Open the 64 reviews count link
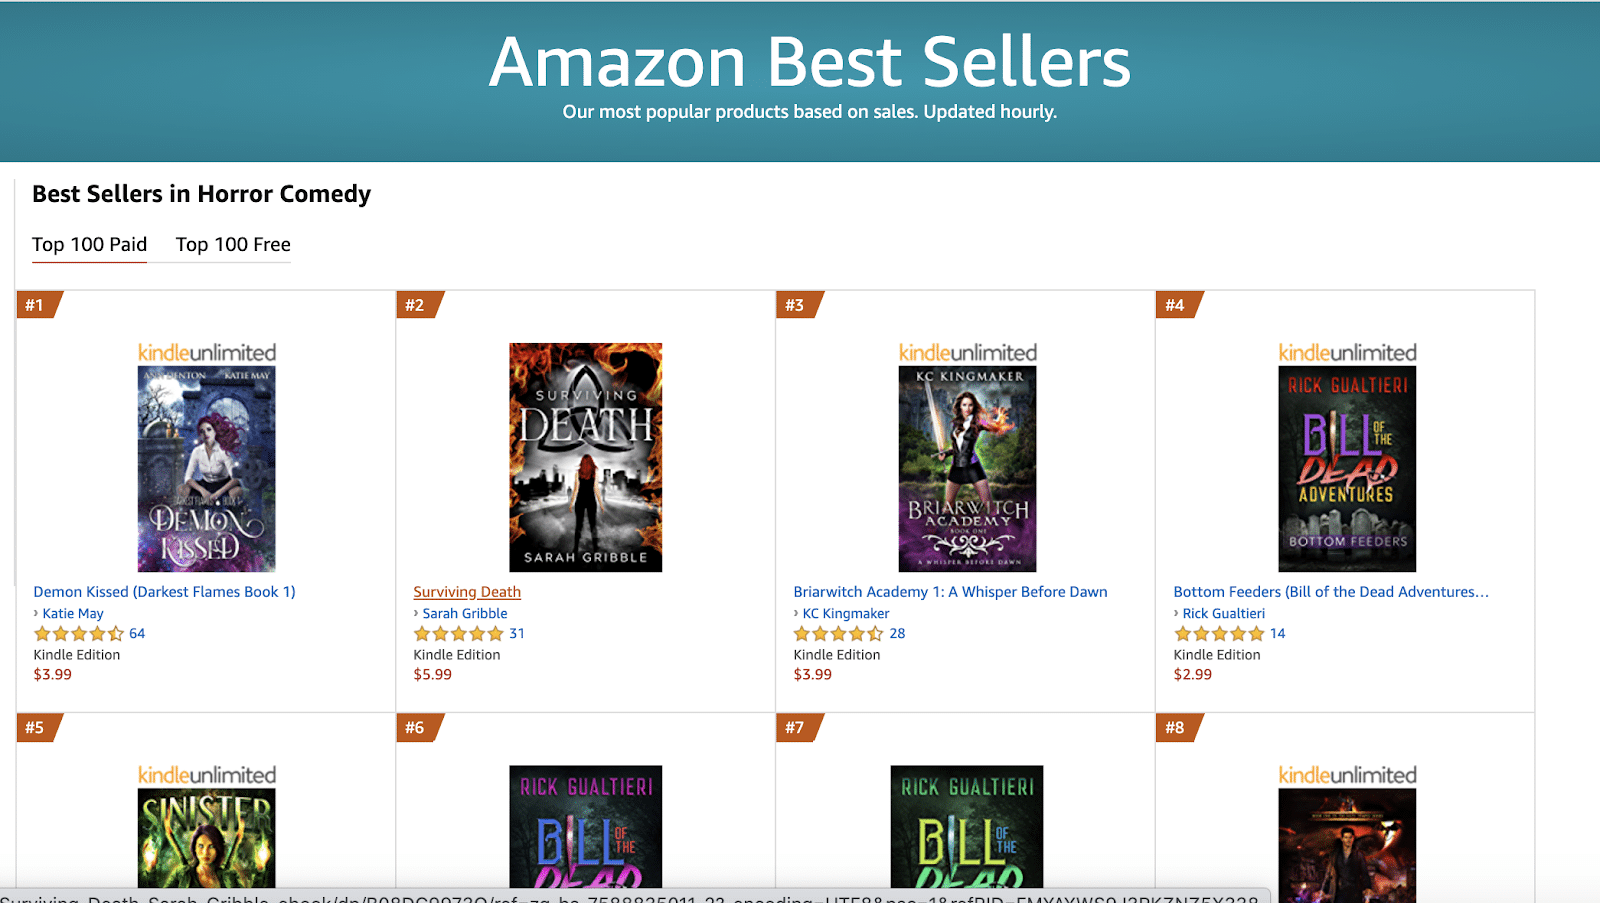 pyautogui.click(x=137, y=634)
